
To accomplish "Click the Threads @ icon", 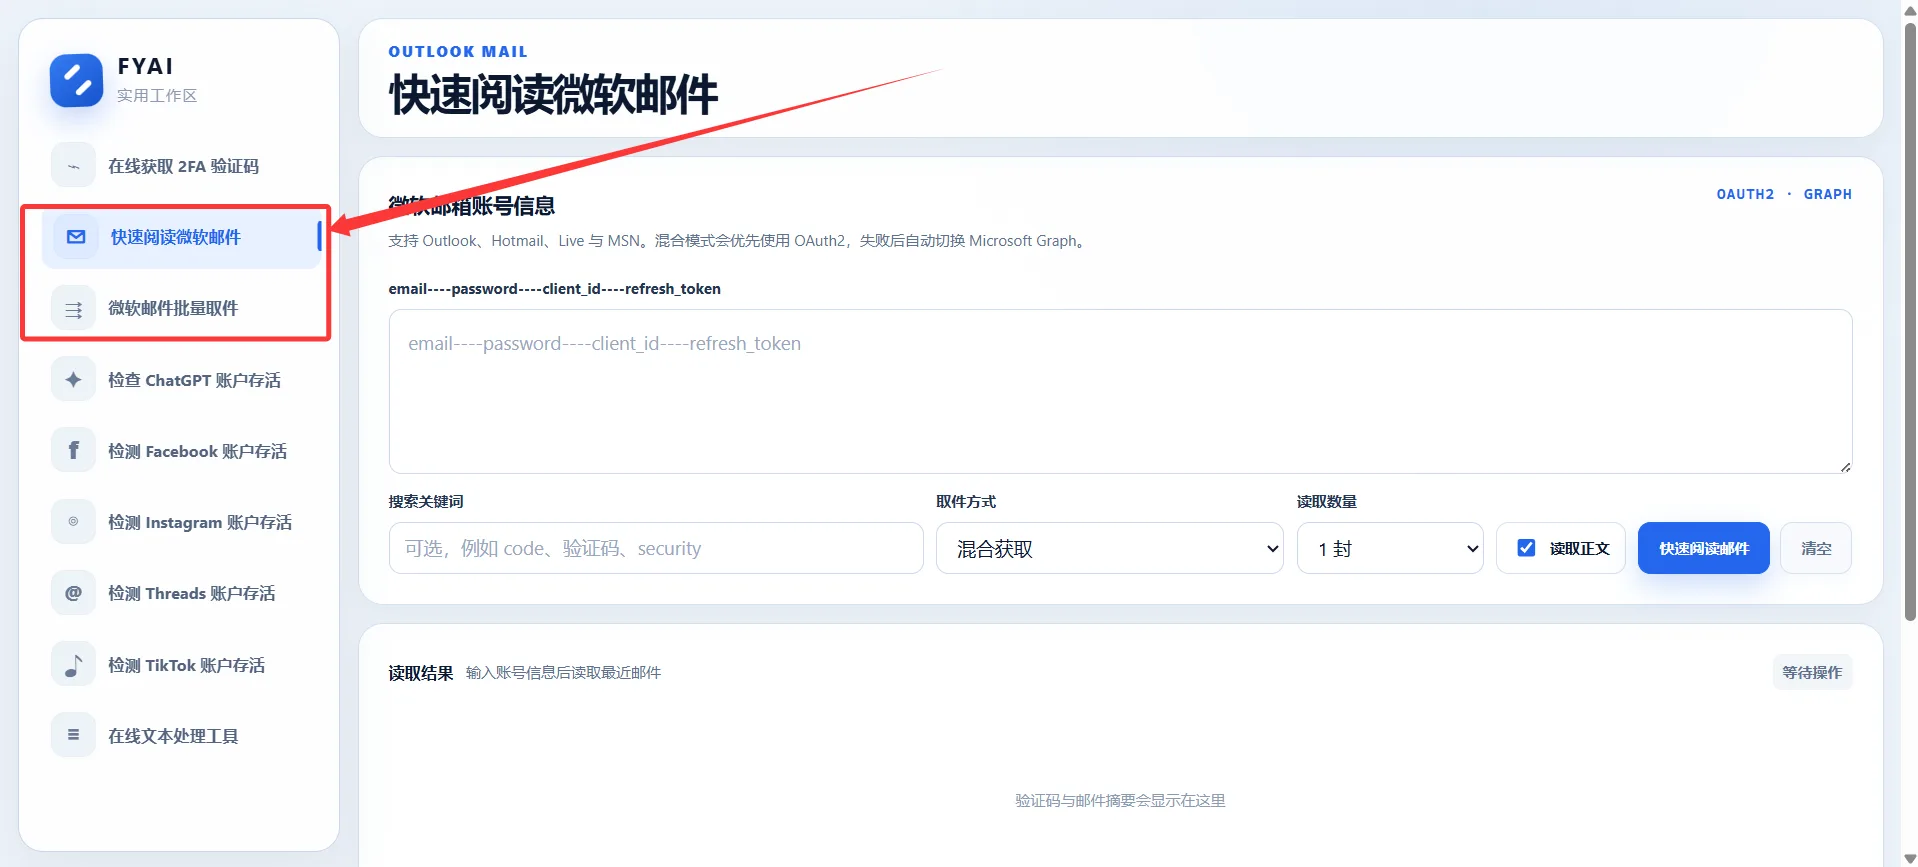I will click(73, 593).
